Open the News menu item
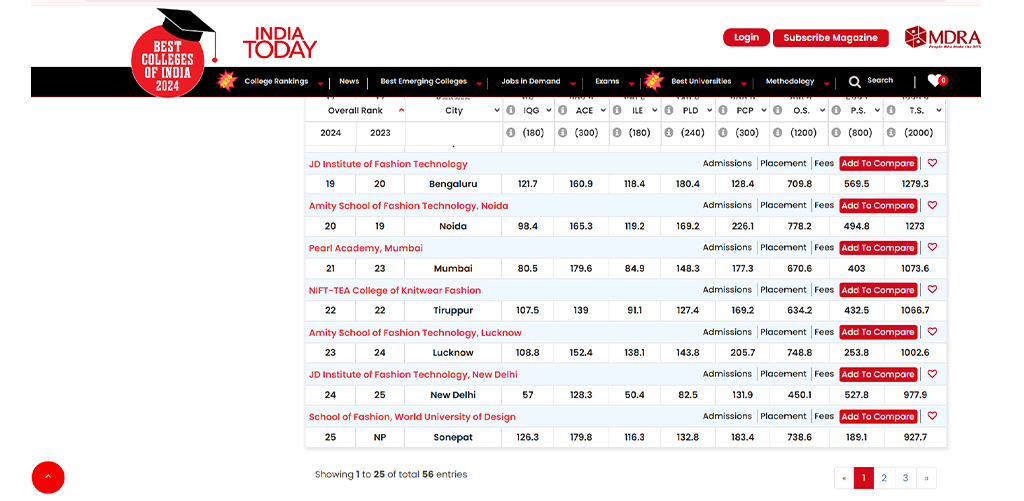Viewport: 1024px width, 501px height. pyautogui.click(x=349, y=82)
